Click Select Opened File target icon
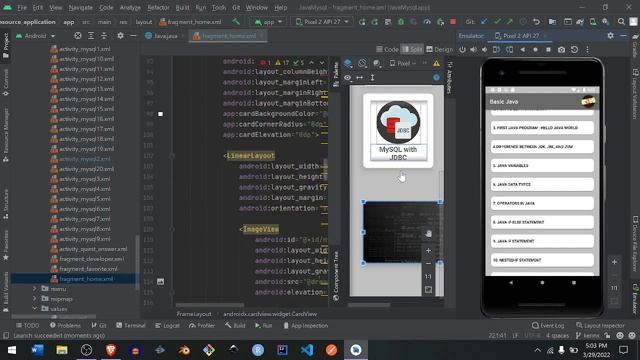Image resolution: width=640 pixels, height=360 pixels. point(78,36)
